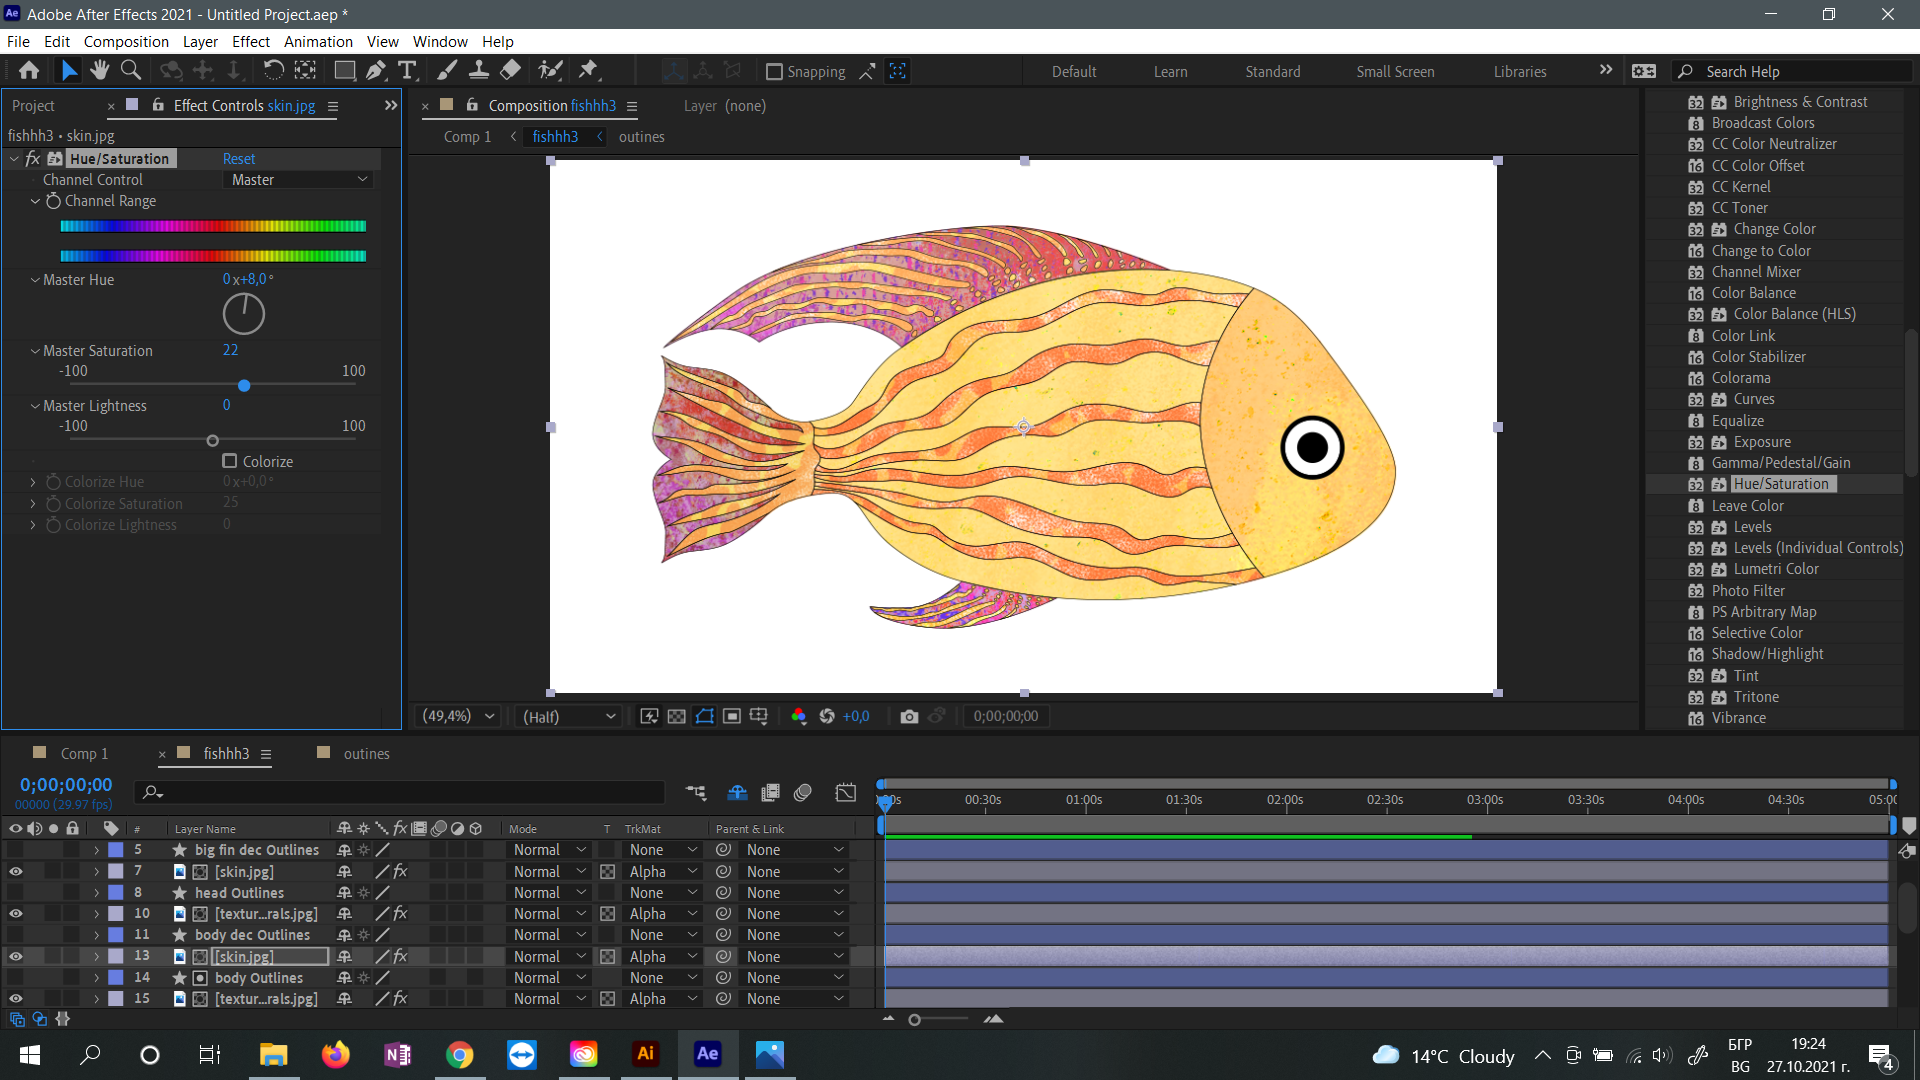Viewport: 1920px width, 1080px height.
Task: Open the Channel Control Master dropdown
Action: [299, 180]
